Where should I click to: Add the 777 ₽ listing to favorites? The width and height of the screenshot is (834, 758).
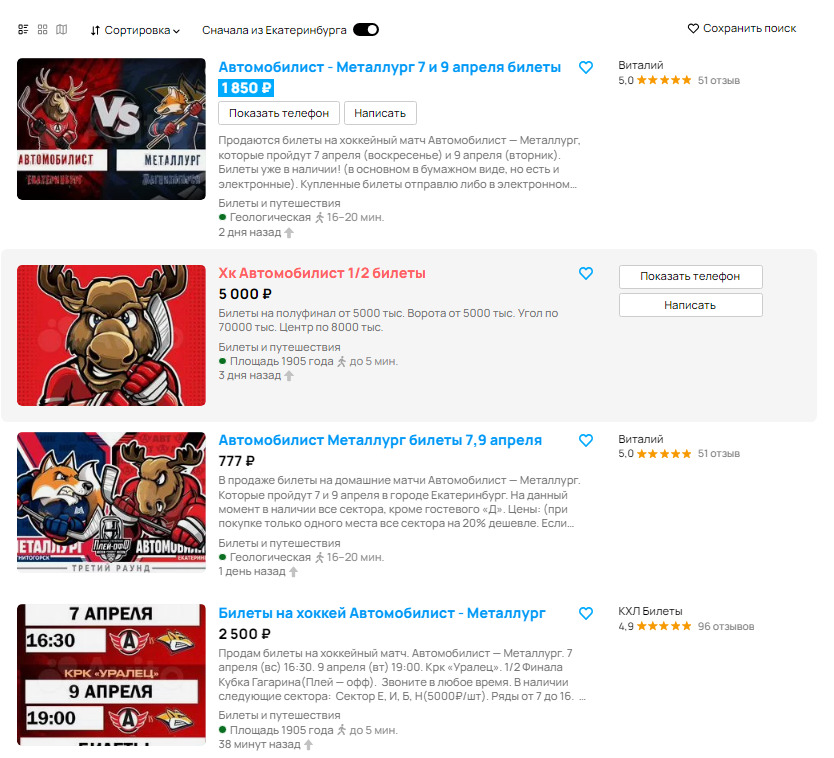pyautogui.click(x=586, y=440)
